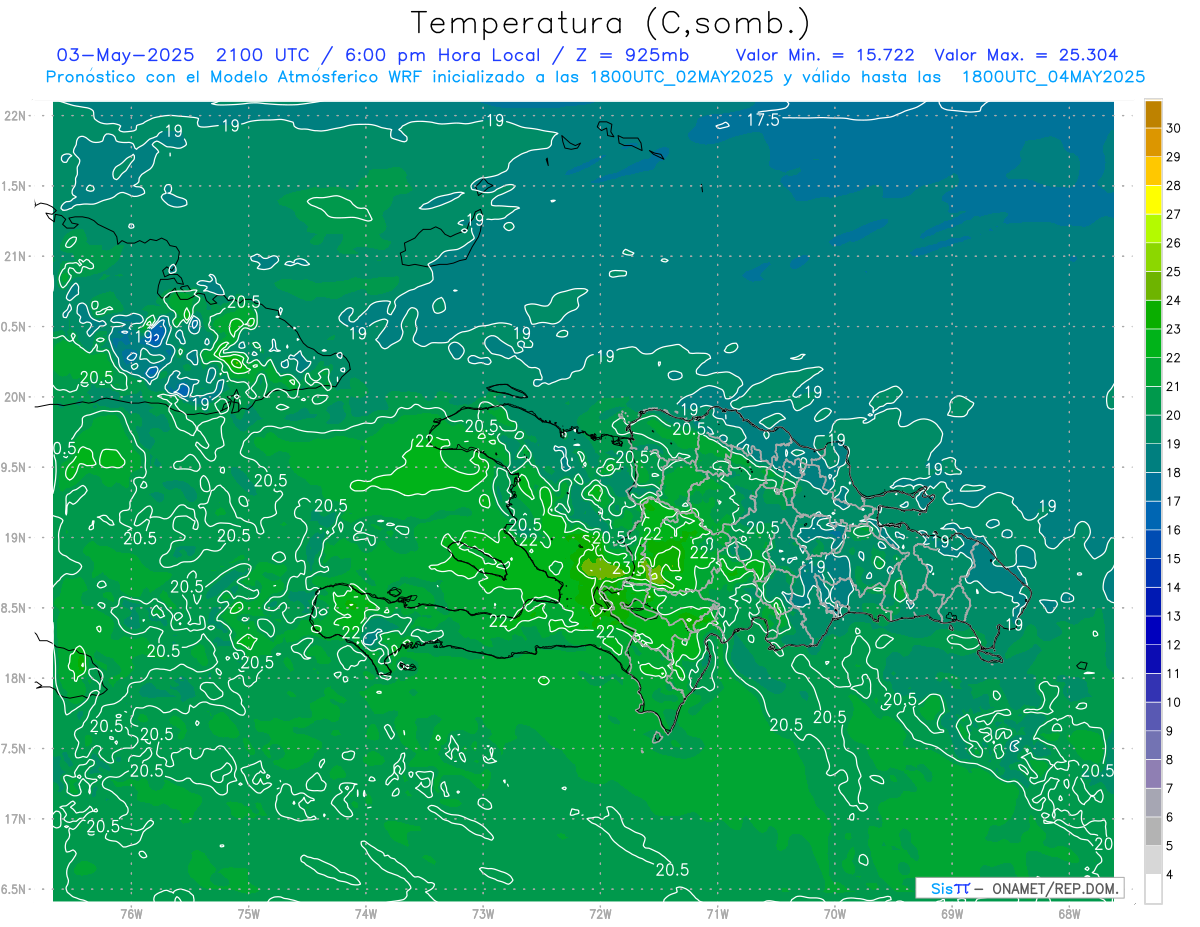Click the "Valor Min. = 15.722" readout
Viewport: 1200px width, 927px height.
point(824,55)
